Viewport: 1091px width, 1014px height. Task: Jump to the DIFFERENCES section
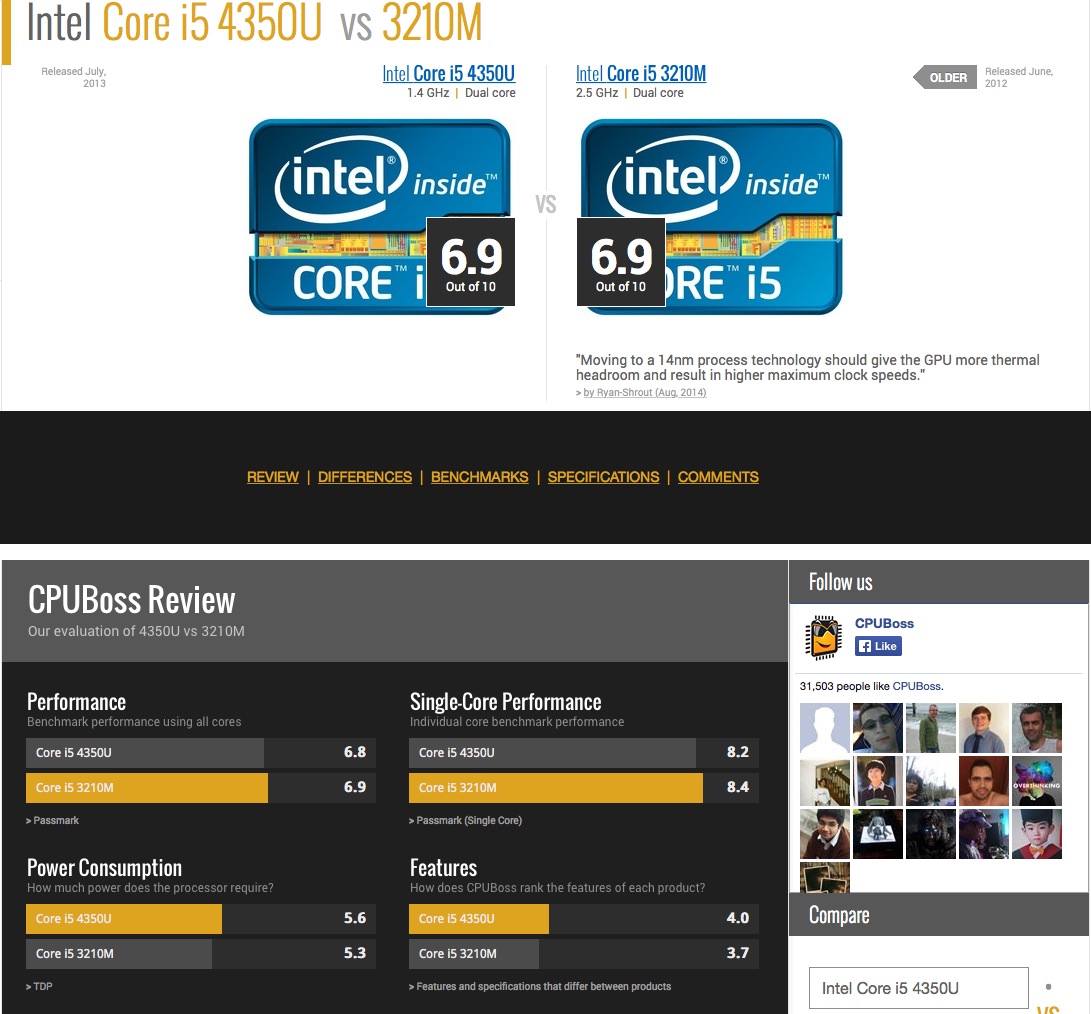click(365, 477)
